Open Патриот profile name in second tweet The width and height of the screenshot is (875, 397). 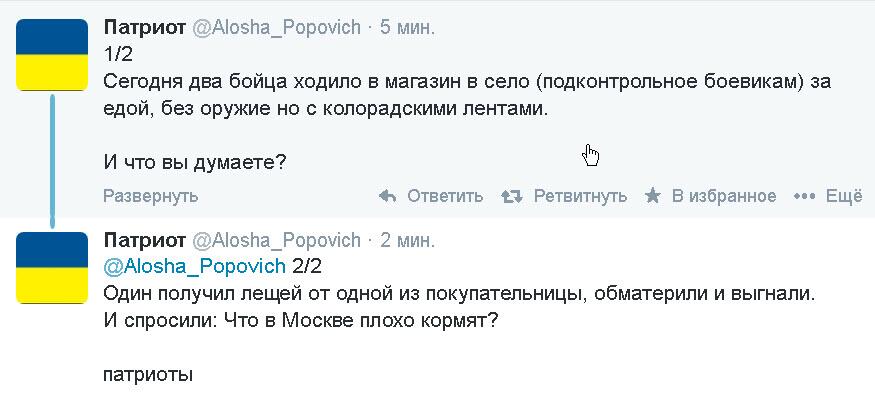click(x=145, y=240)
